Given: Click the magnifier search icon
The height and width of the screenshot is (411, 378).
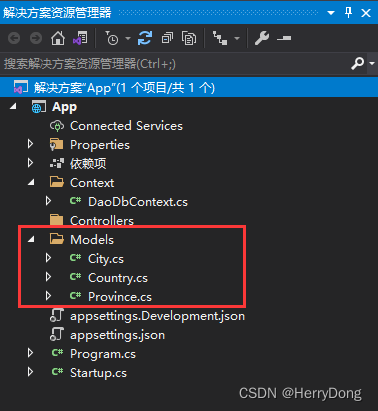Looking at the screenshot, I should [357, 63].
